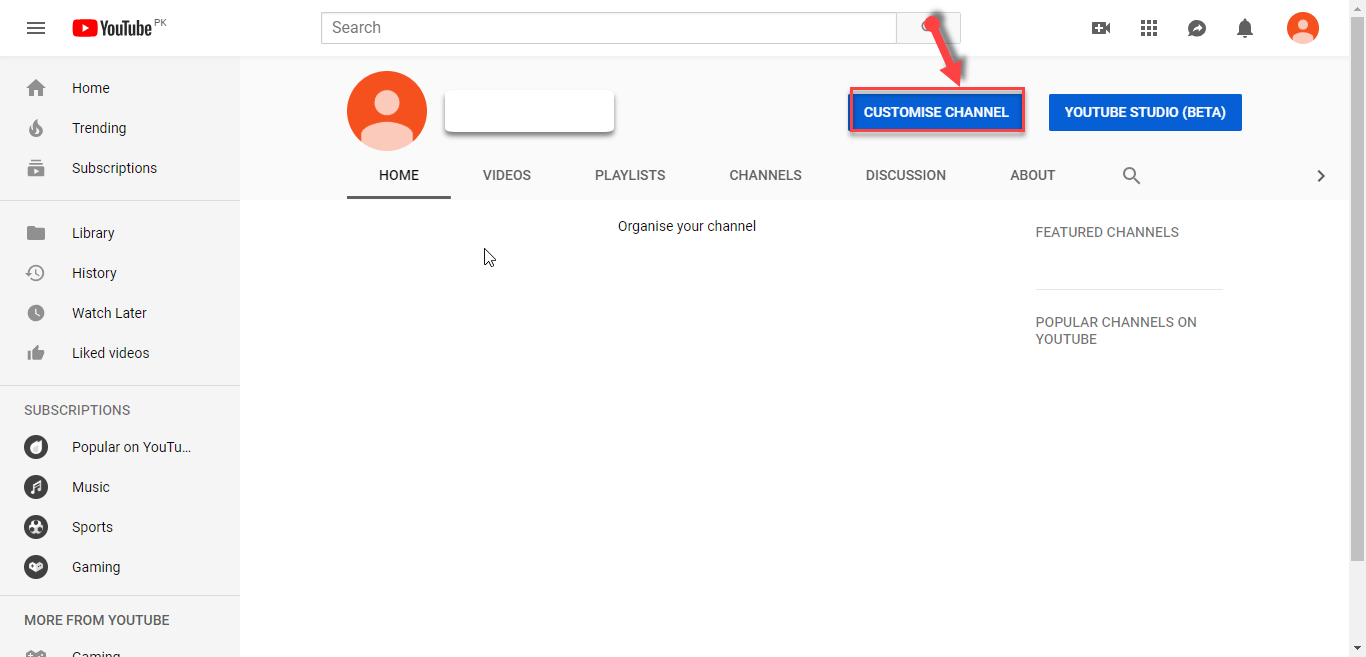
Task: Open the channel search magnifier icon
Action: [x=1130, y=175]
